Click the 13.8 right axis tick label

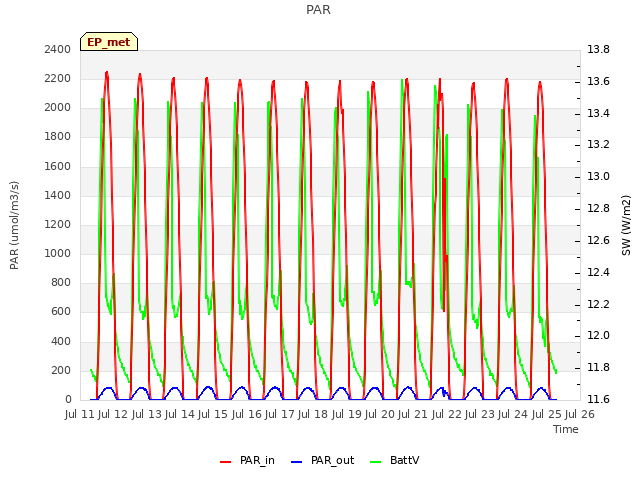(x=598, y=49)
